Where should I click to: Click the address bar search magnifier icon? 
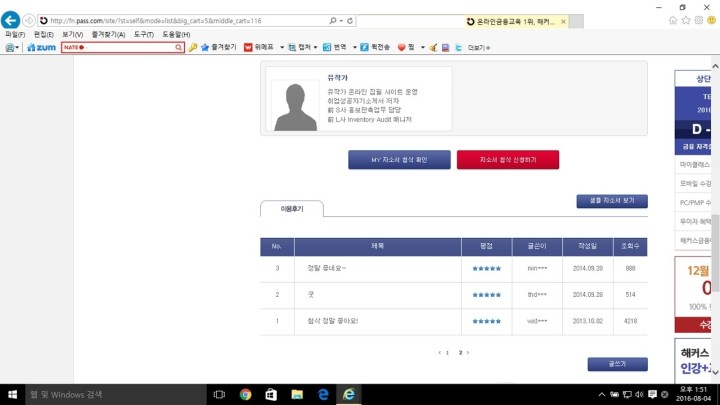coord(333,21)
